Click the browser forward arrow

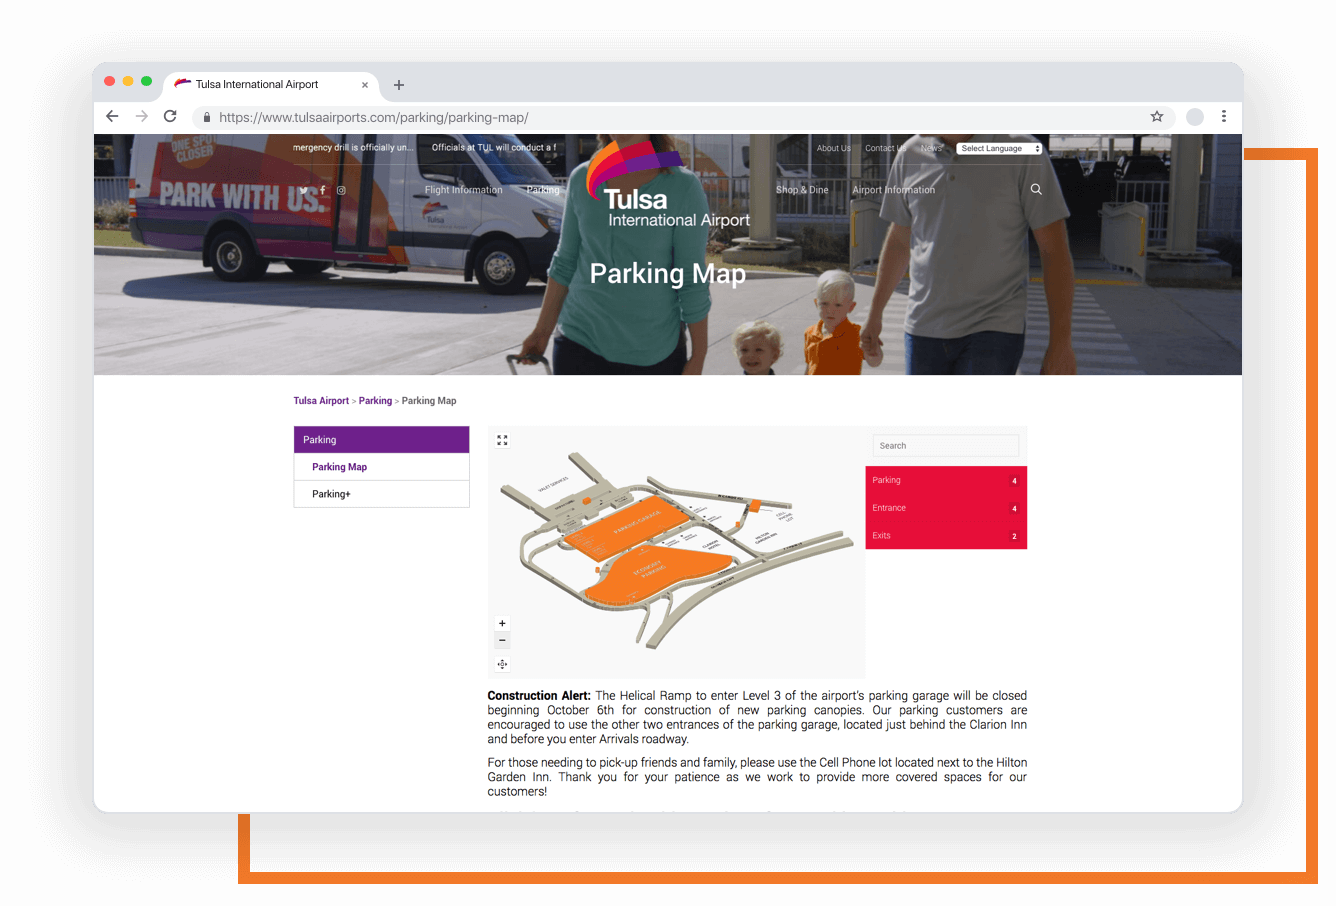[x=142, y=117]
